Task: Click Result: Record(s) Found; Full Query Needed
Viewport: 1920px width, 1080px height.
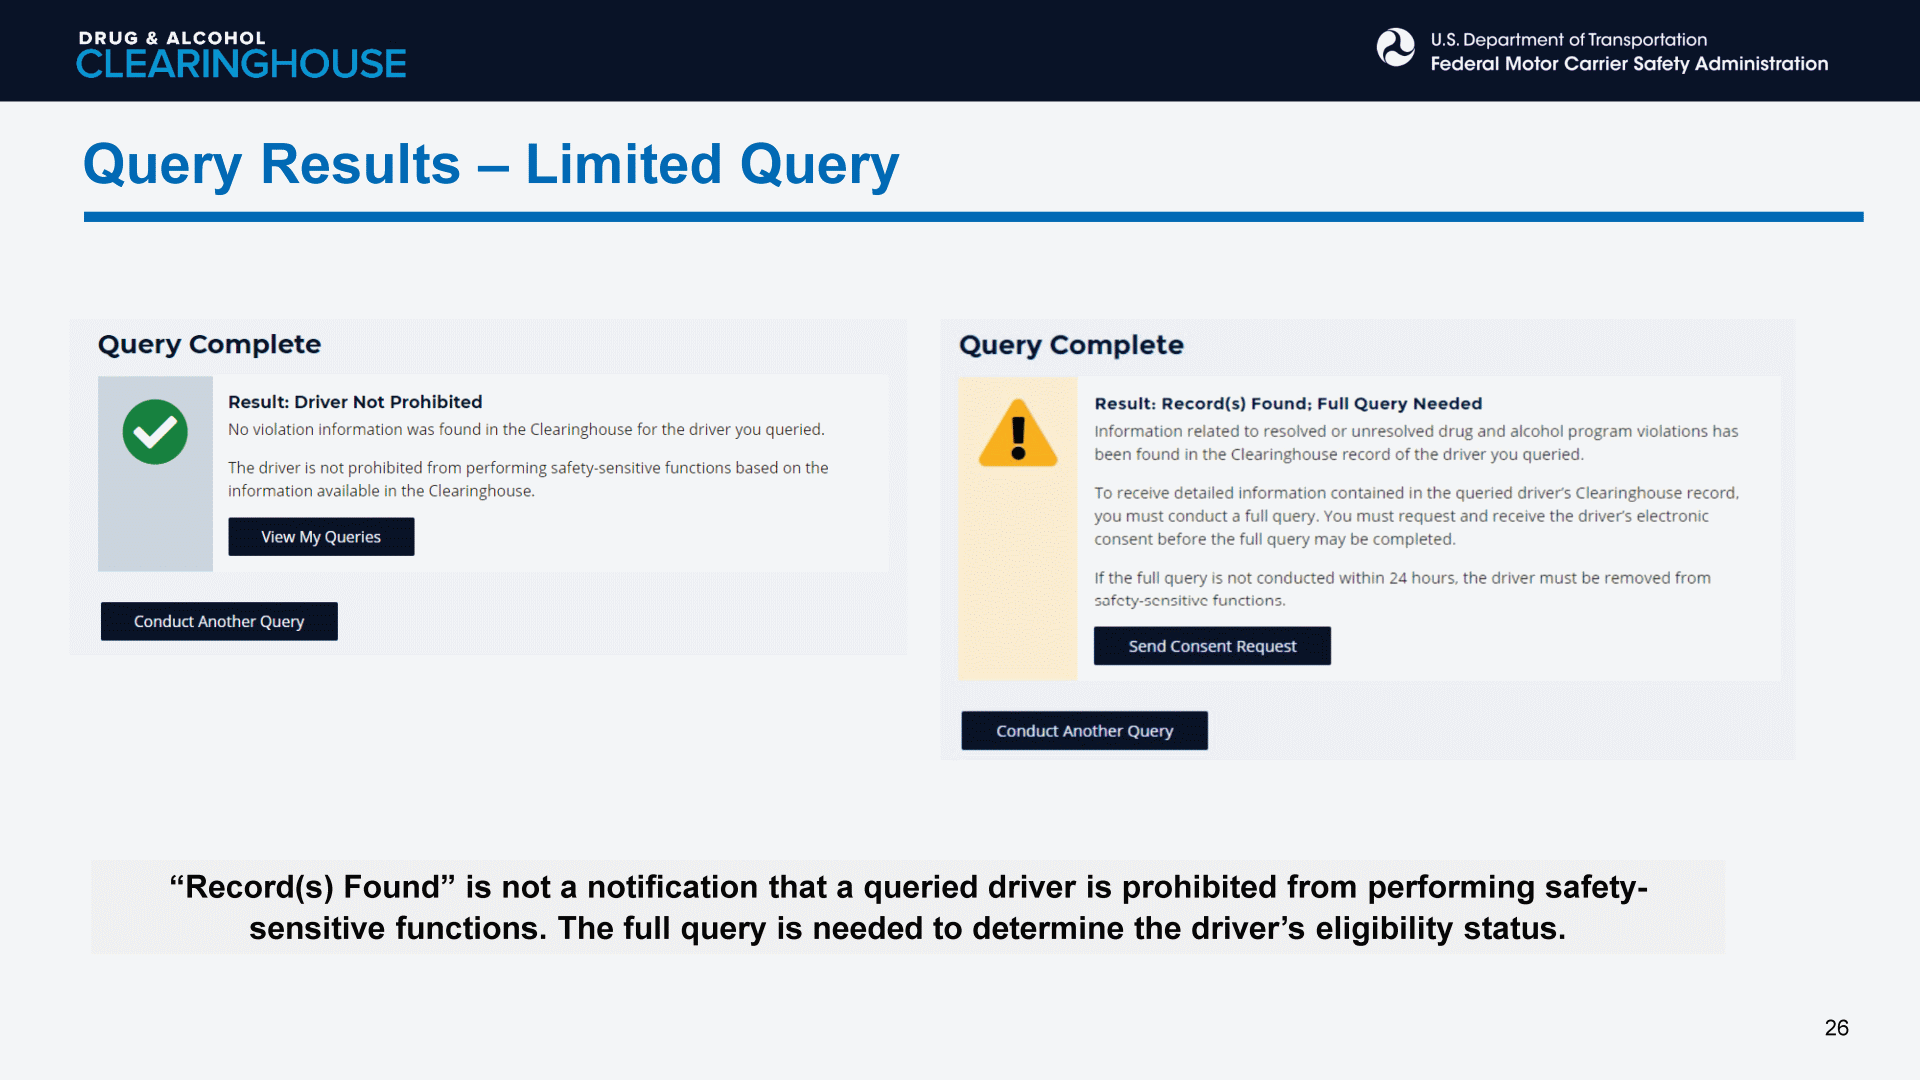Action: [x=1288, y=404]
